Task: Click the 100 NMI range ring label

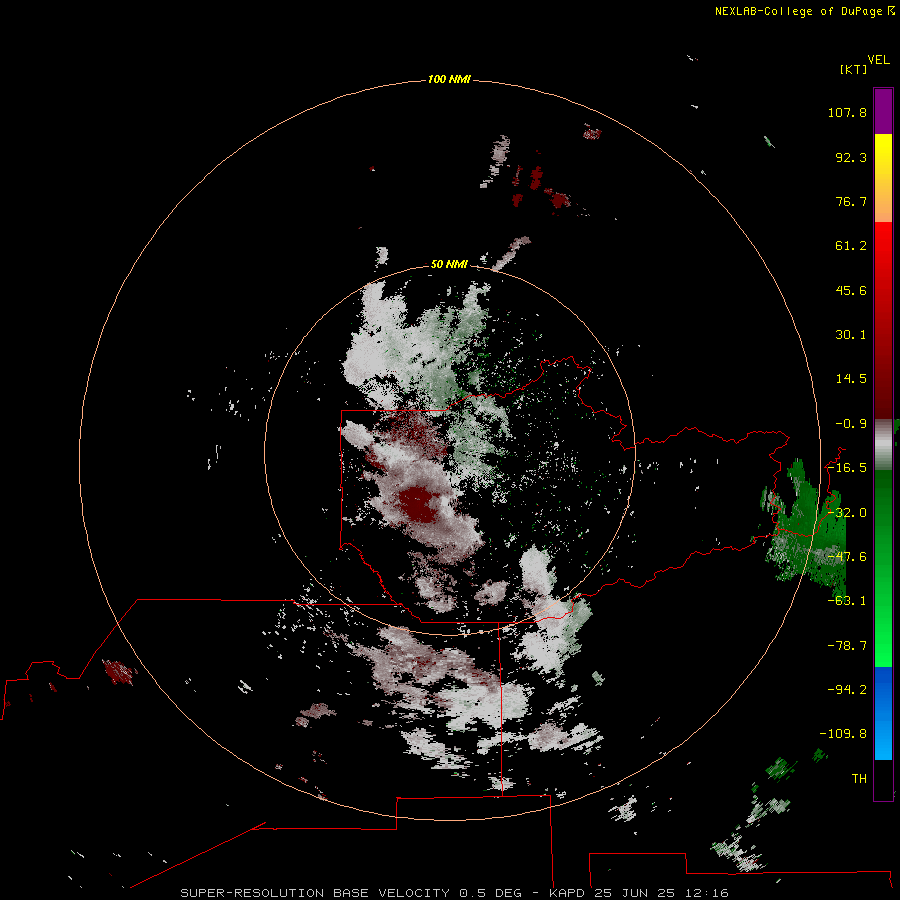Action: tap(449, 79)
